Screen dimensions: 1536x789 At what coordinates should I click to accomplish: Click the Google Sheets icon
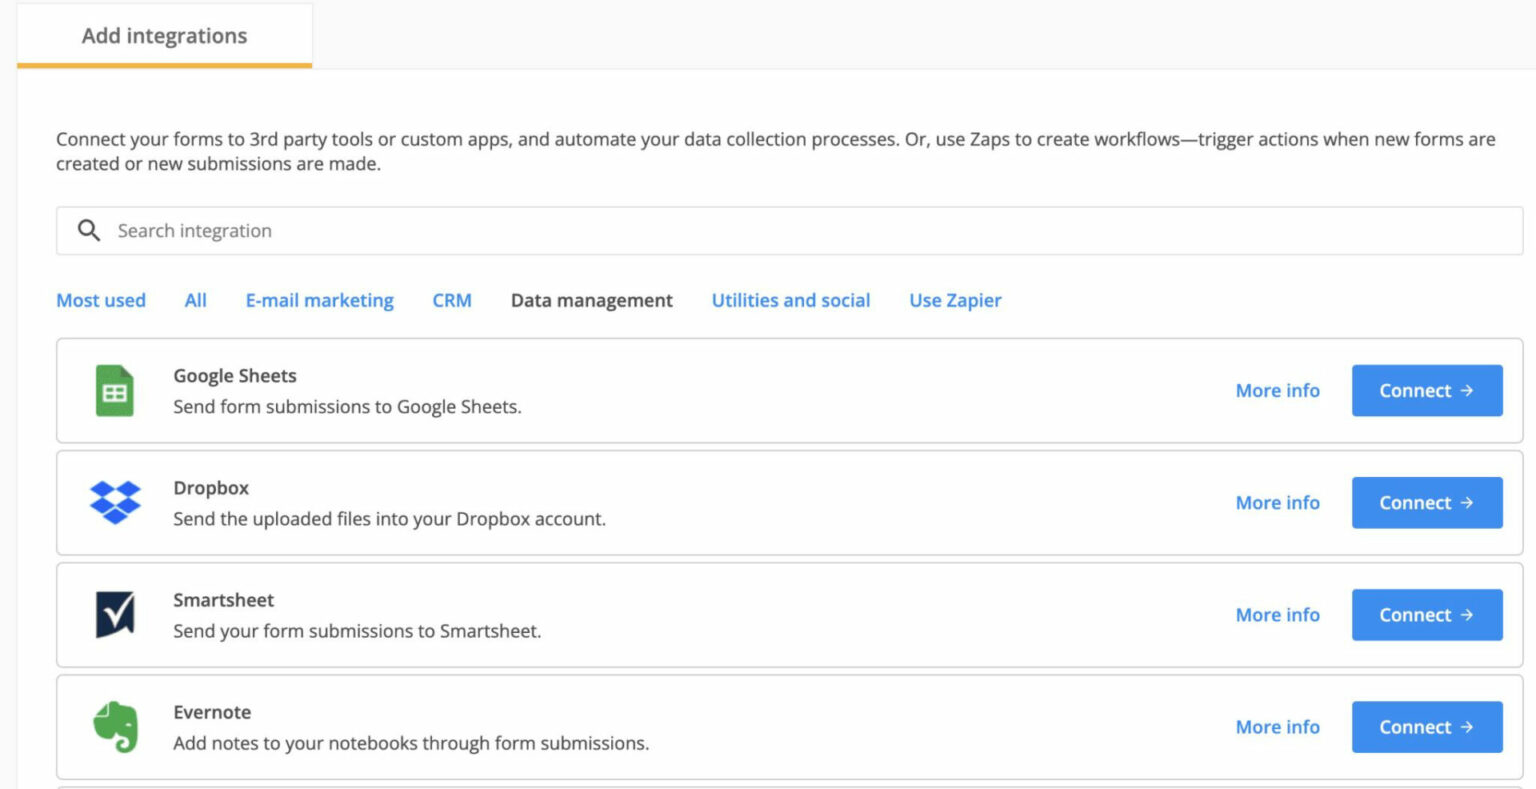[115, 391]
